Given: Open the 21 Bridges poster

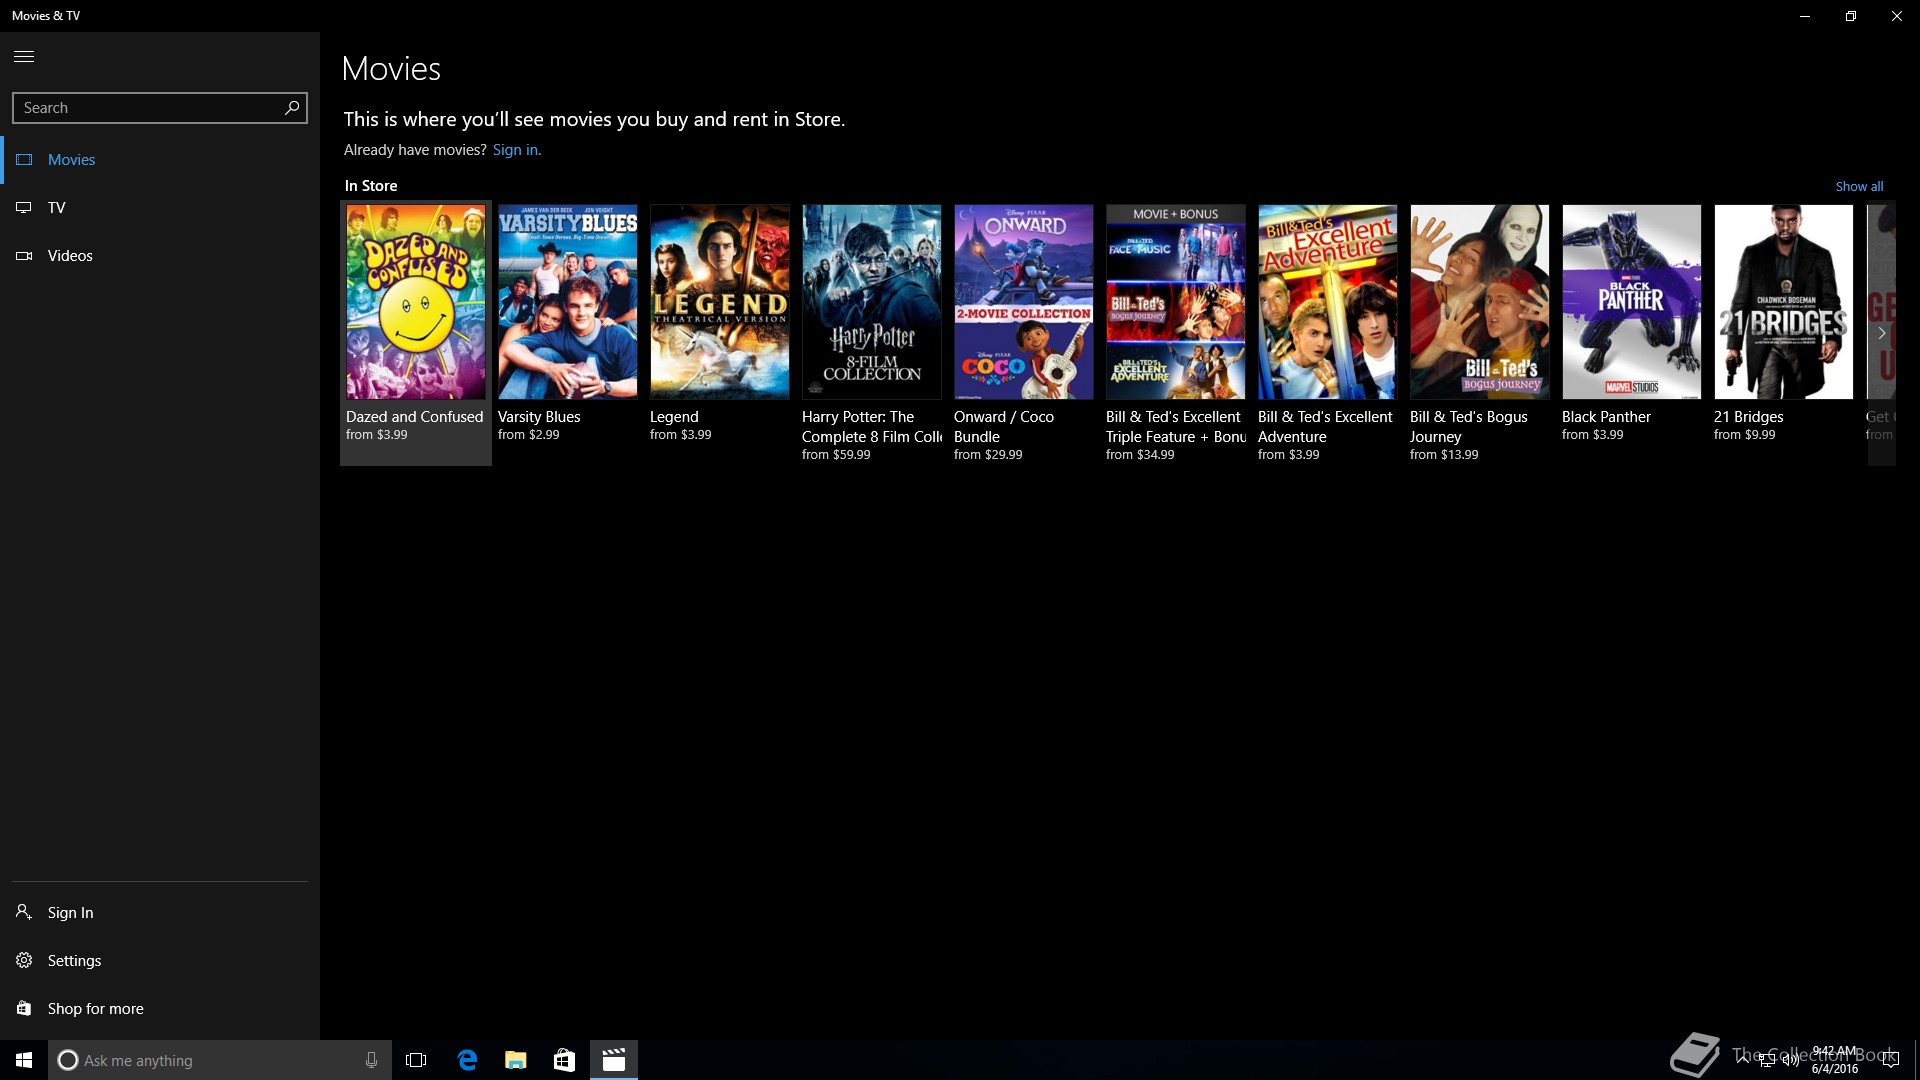Looking at the screenshot, I should pos(1784,302).
